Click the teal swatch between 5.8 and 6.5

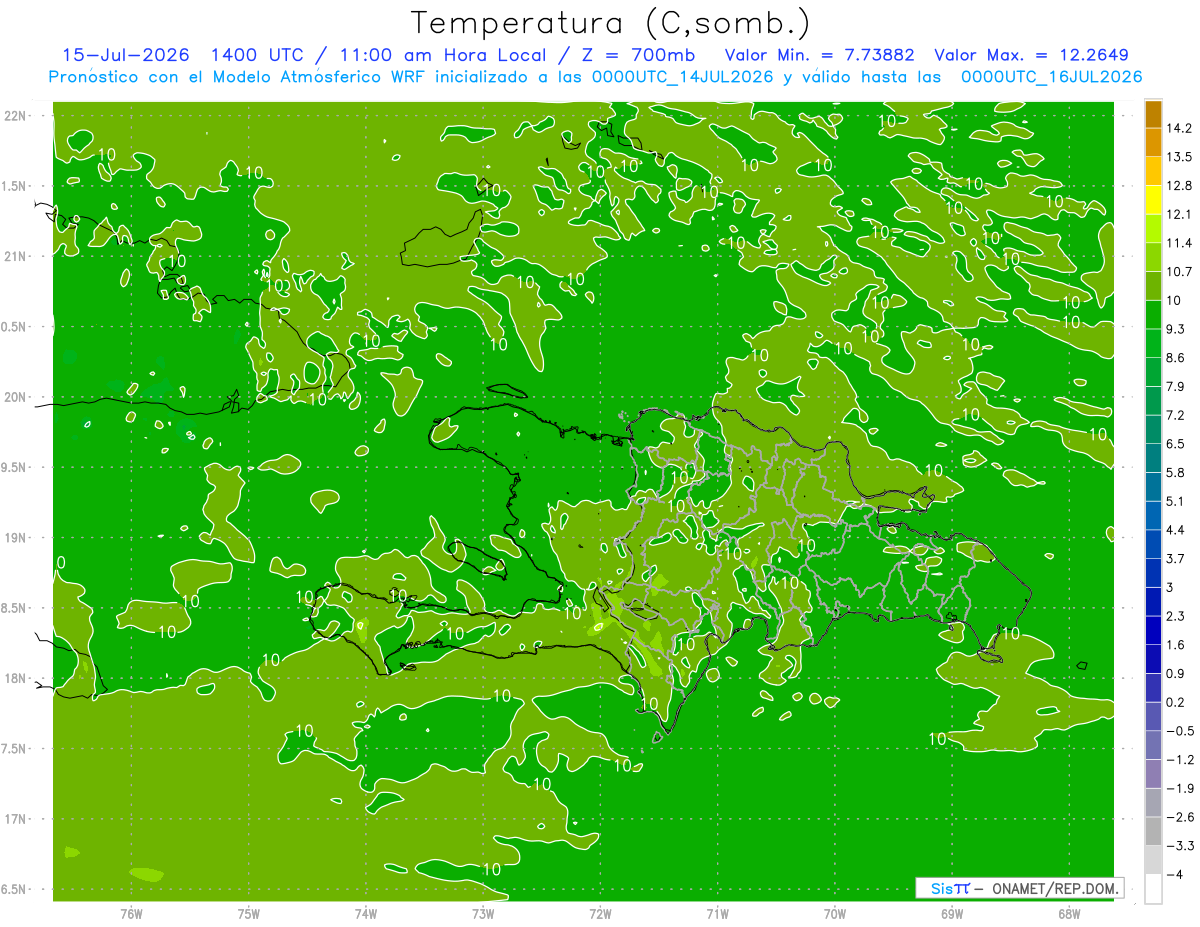(x=1154, y=457)
